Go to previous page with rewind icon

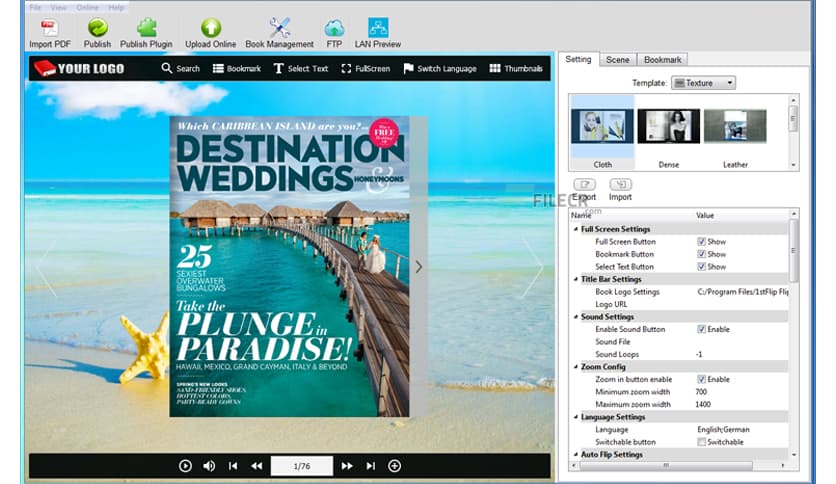click(x=256, y=466)
